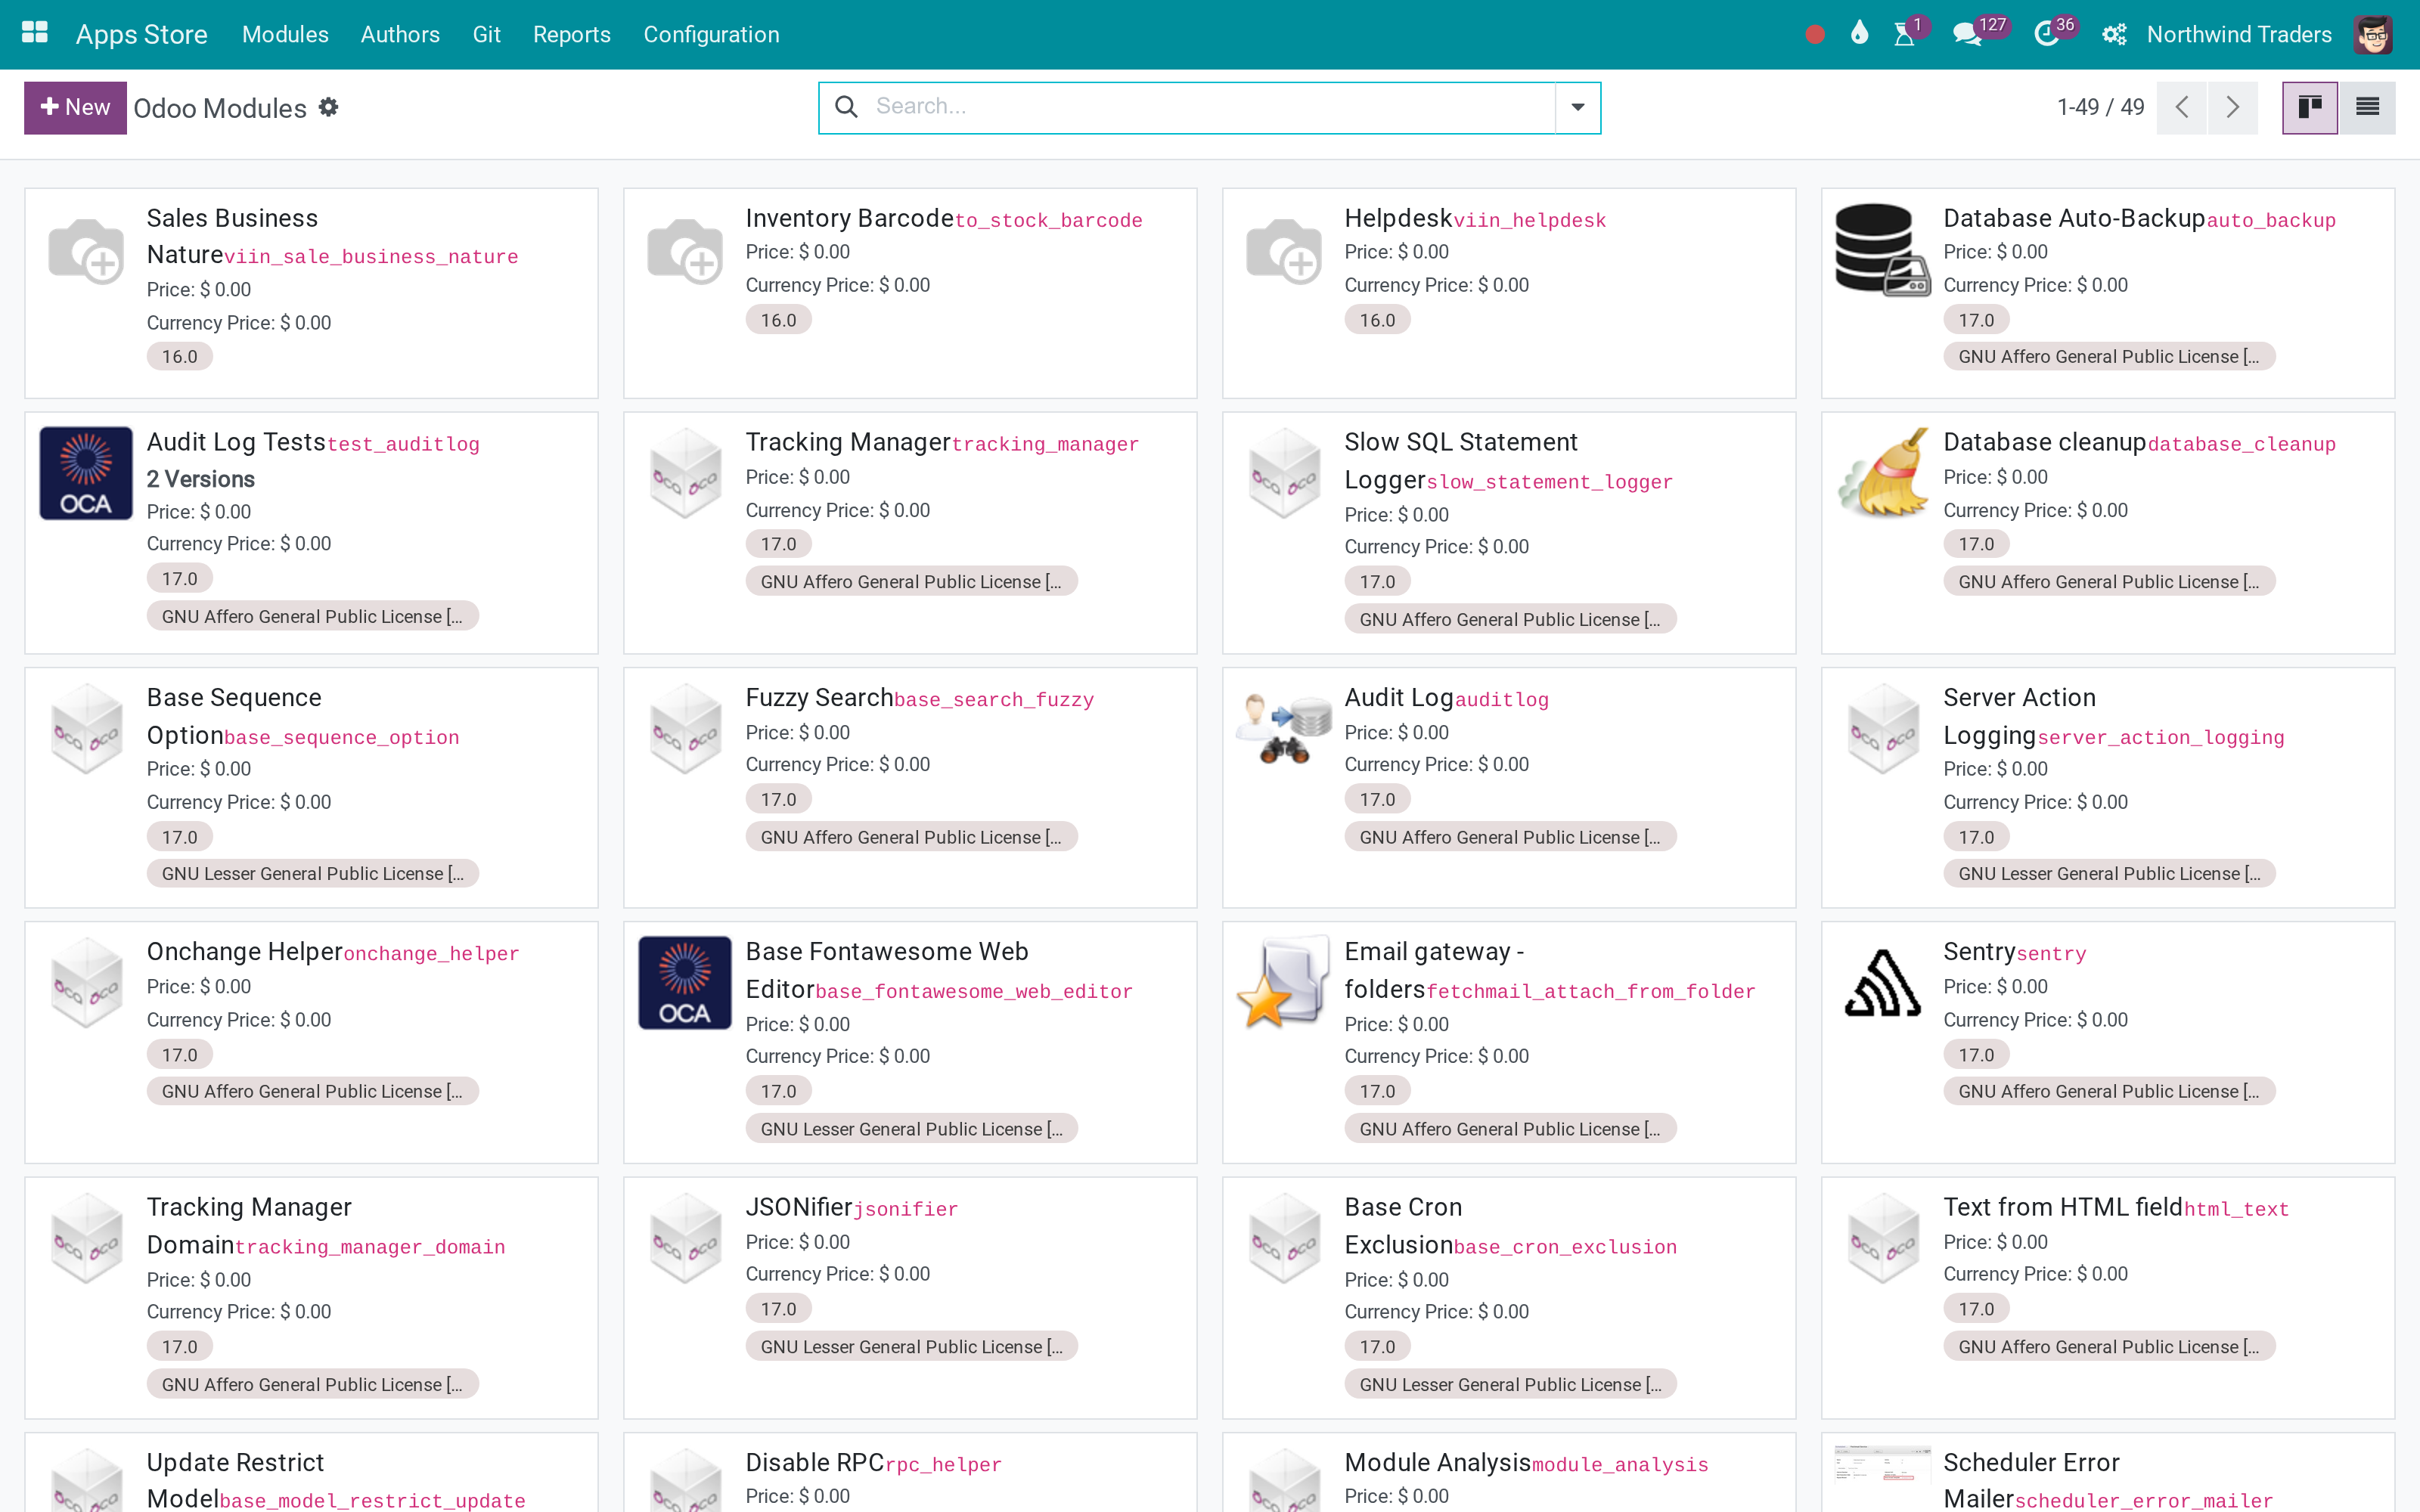
Task: Click the Base Fontawesome Web Editor OCA icon
Action: 685,983
